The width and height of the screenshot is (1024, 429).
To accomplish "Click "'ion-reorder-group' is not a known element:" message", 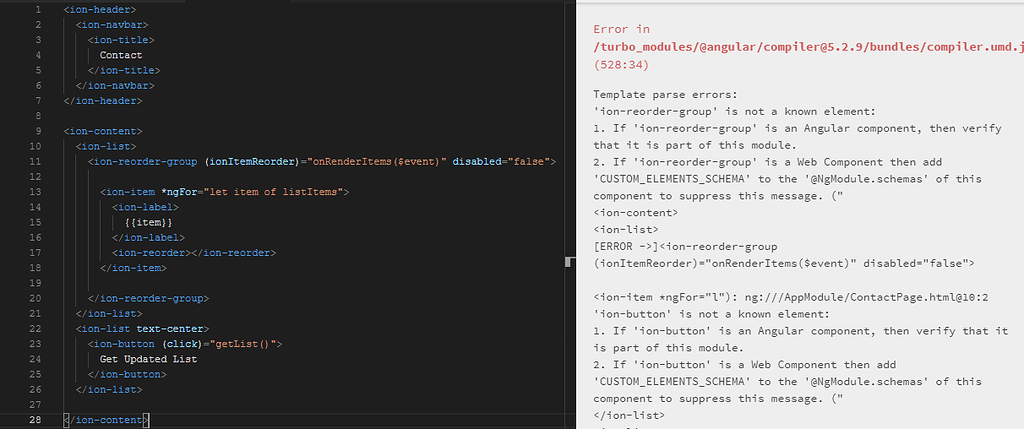I will tap(734, 112).
